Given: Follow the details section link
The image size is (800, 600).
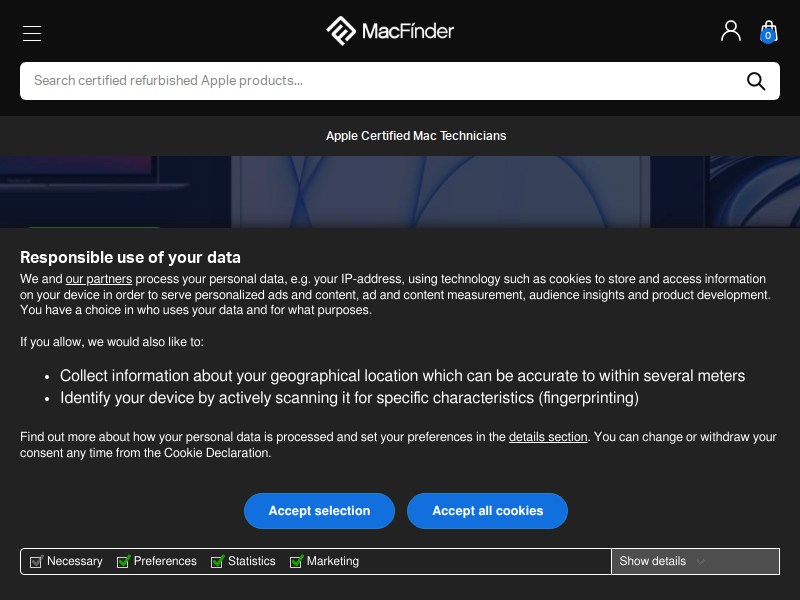Looking at the screenshot, I should pyautogui.click(x=548, y=437).
